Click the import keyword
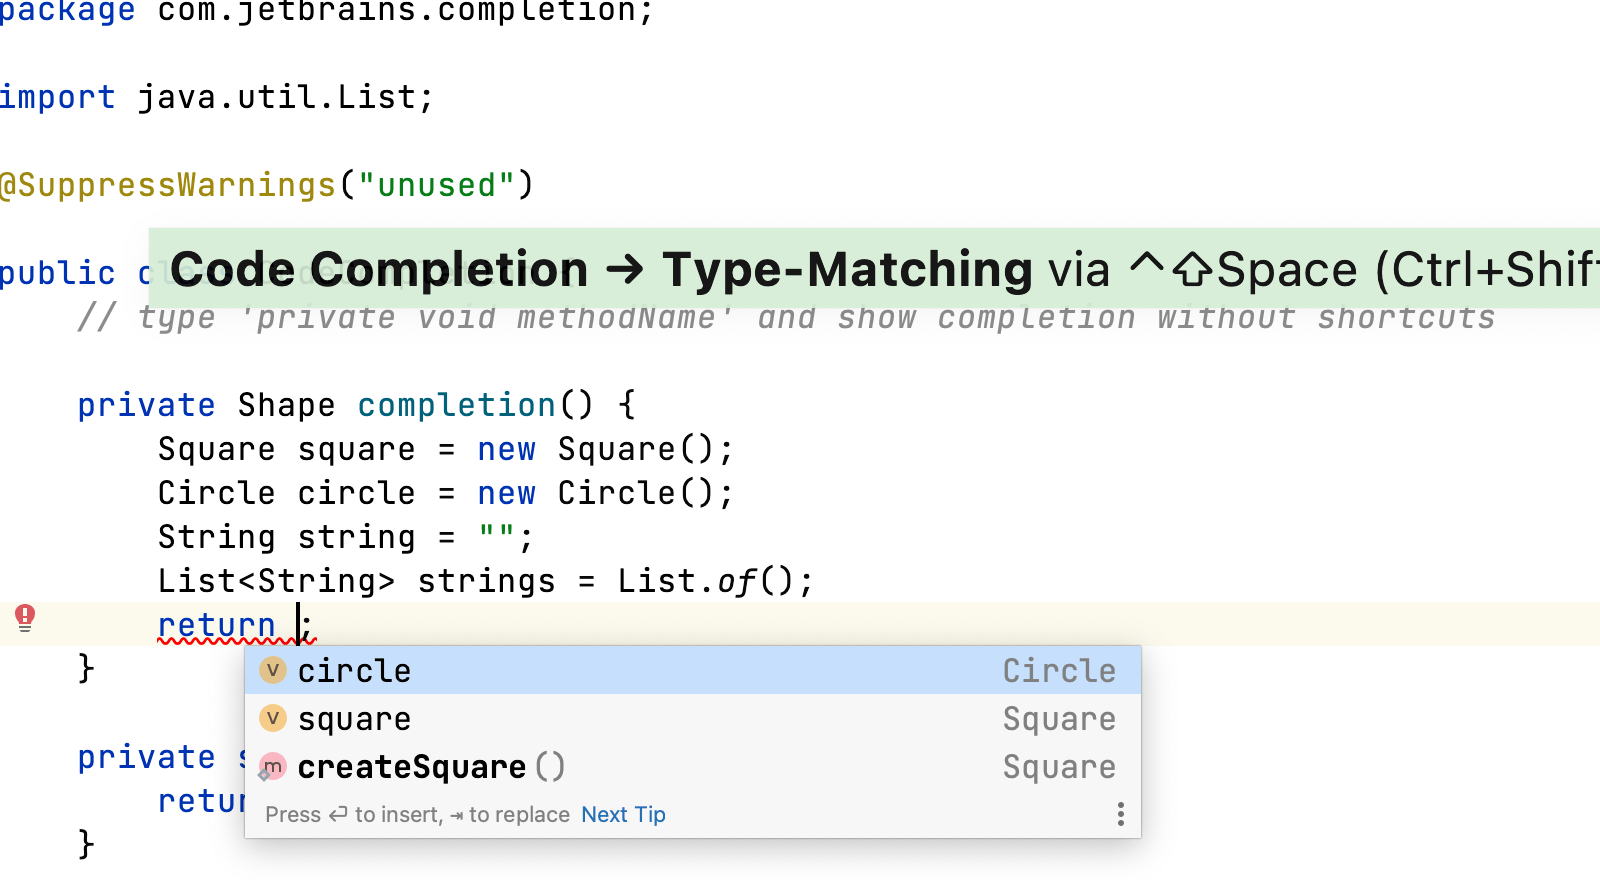 [58, 97]
